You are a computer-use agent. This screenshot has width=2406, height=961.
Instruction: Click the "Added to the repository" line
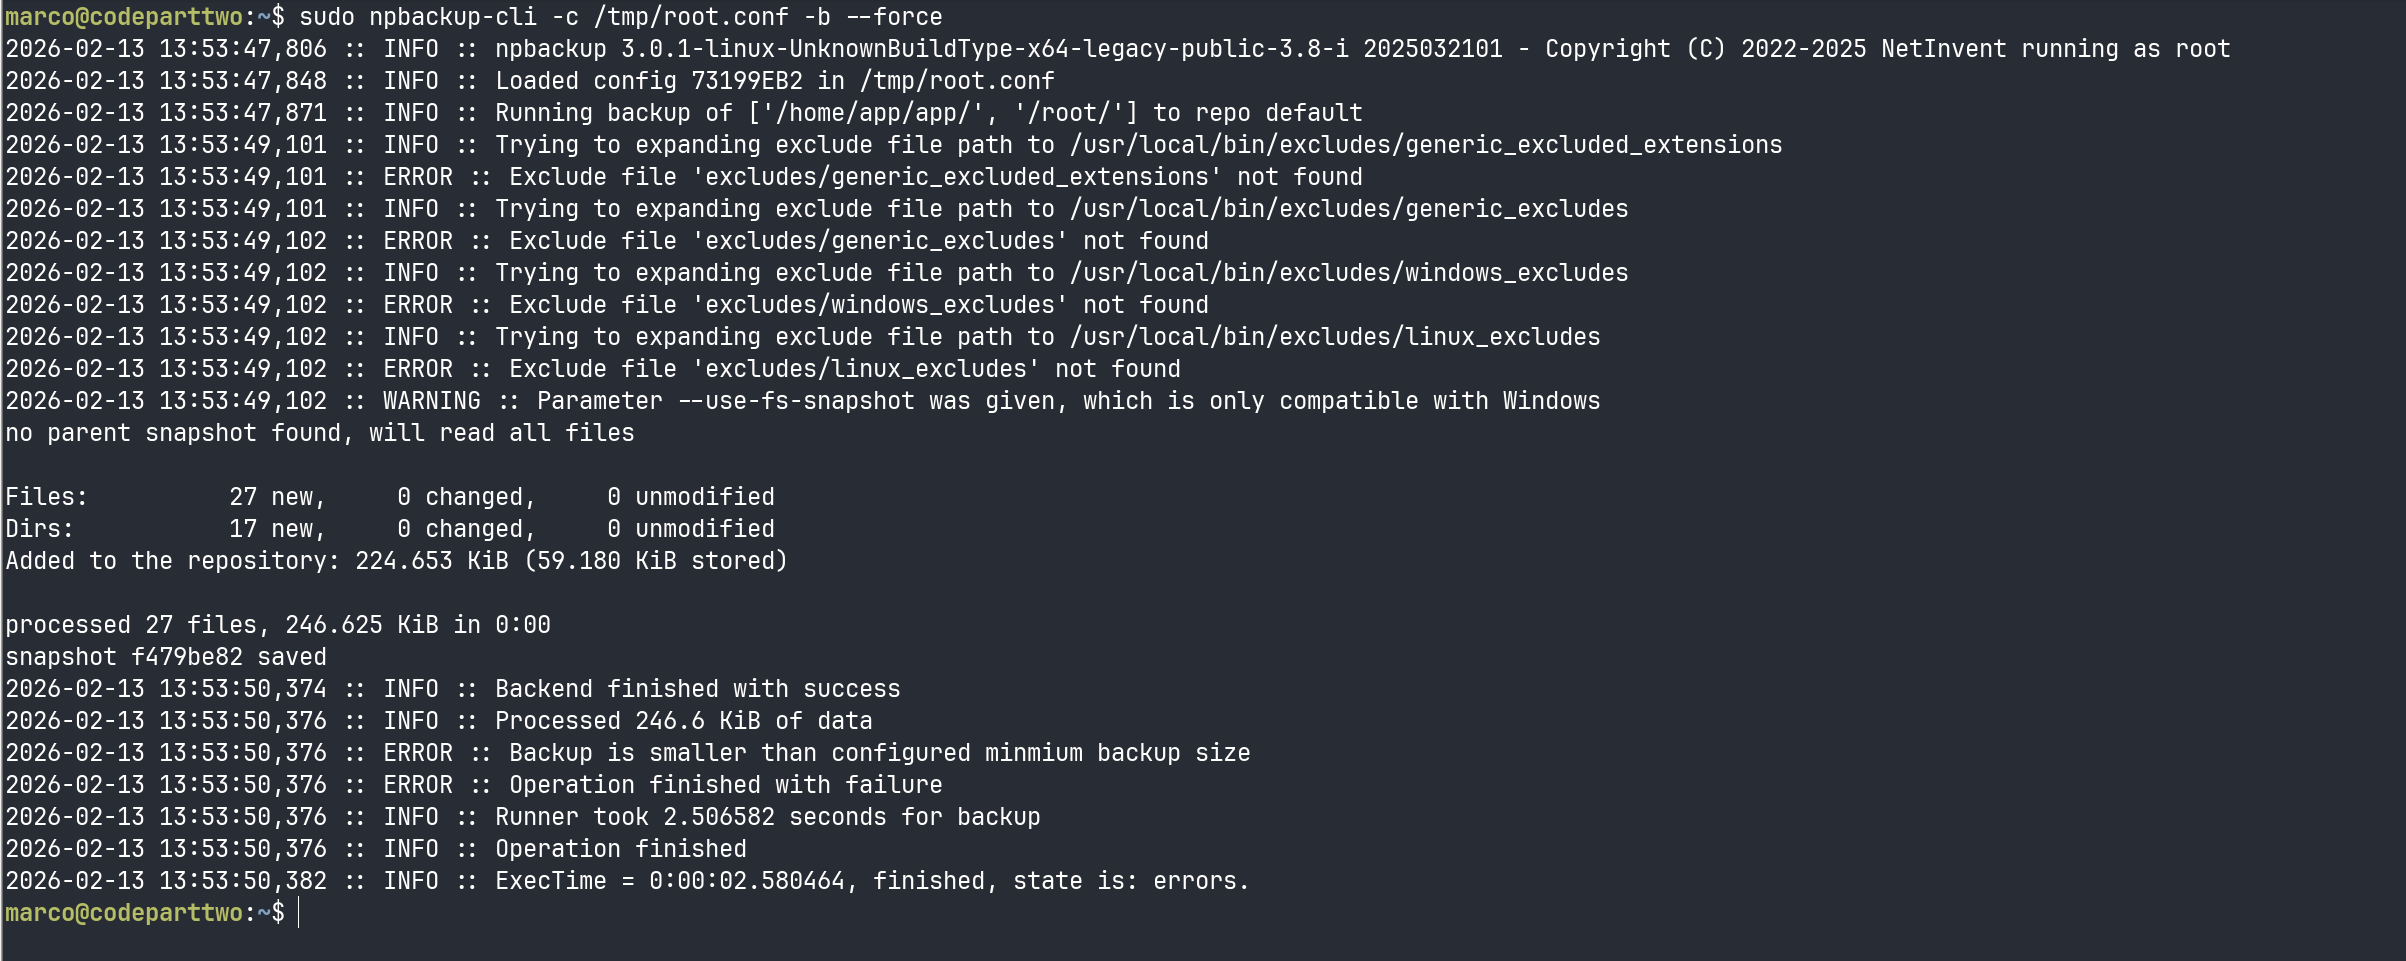pyautogui.click(x=396, y=561)
